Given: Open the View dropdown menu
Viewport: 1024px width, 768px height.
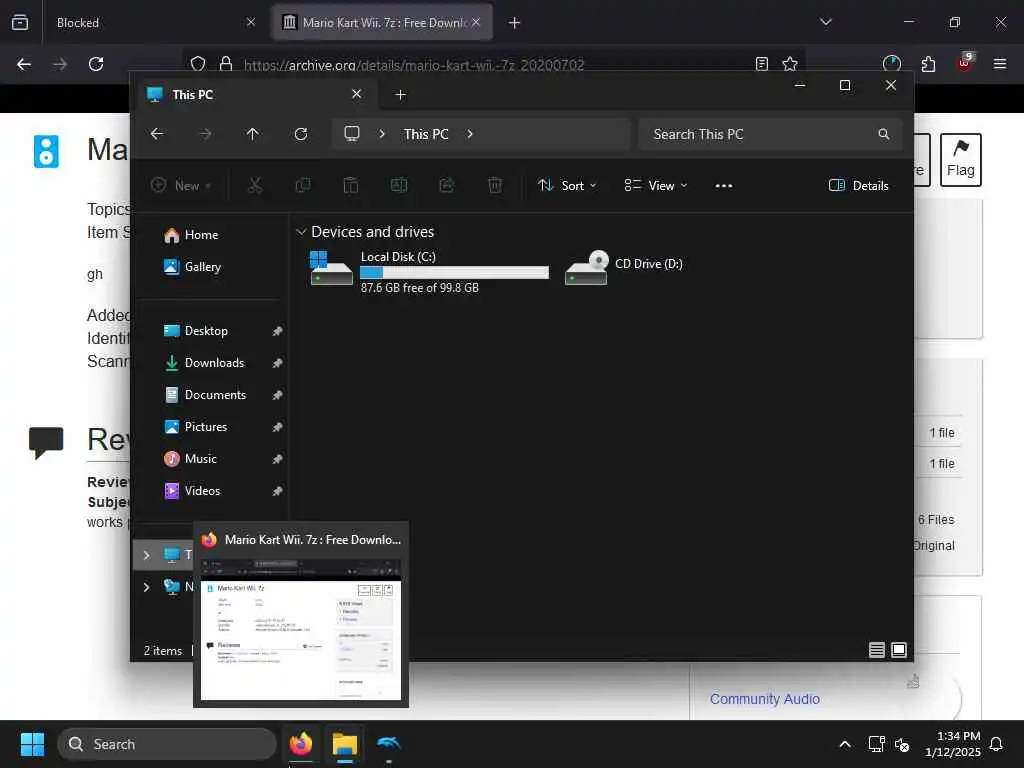Looking at the screenshot, I should tap(656, 185).
